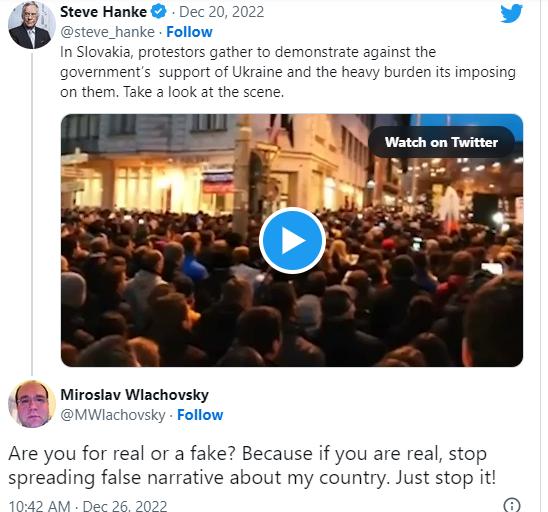Screen dimensions: 548x512
Task: Click the Watch on Twitter button
Action: (x=441, y=142)
